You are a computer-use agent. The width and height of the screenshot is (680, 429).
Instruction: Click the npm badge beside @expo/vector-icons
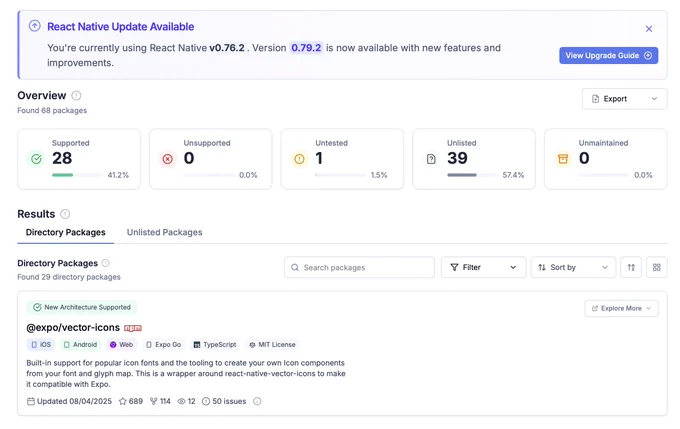(x=133, y=328)
